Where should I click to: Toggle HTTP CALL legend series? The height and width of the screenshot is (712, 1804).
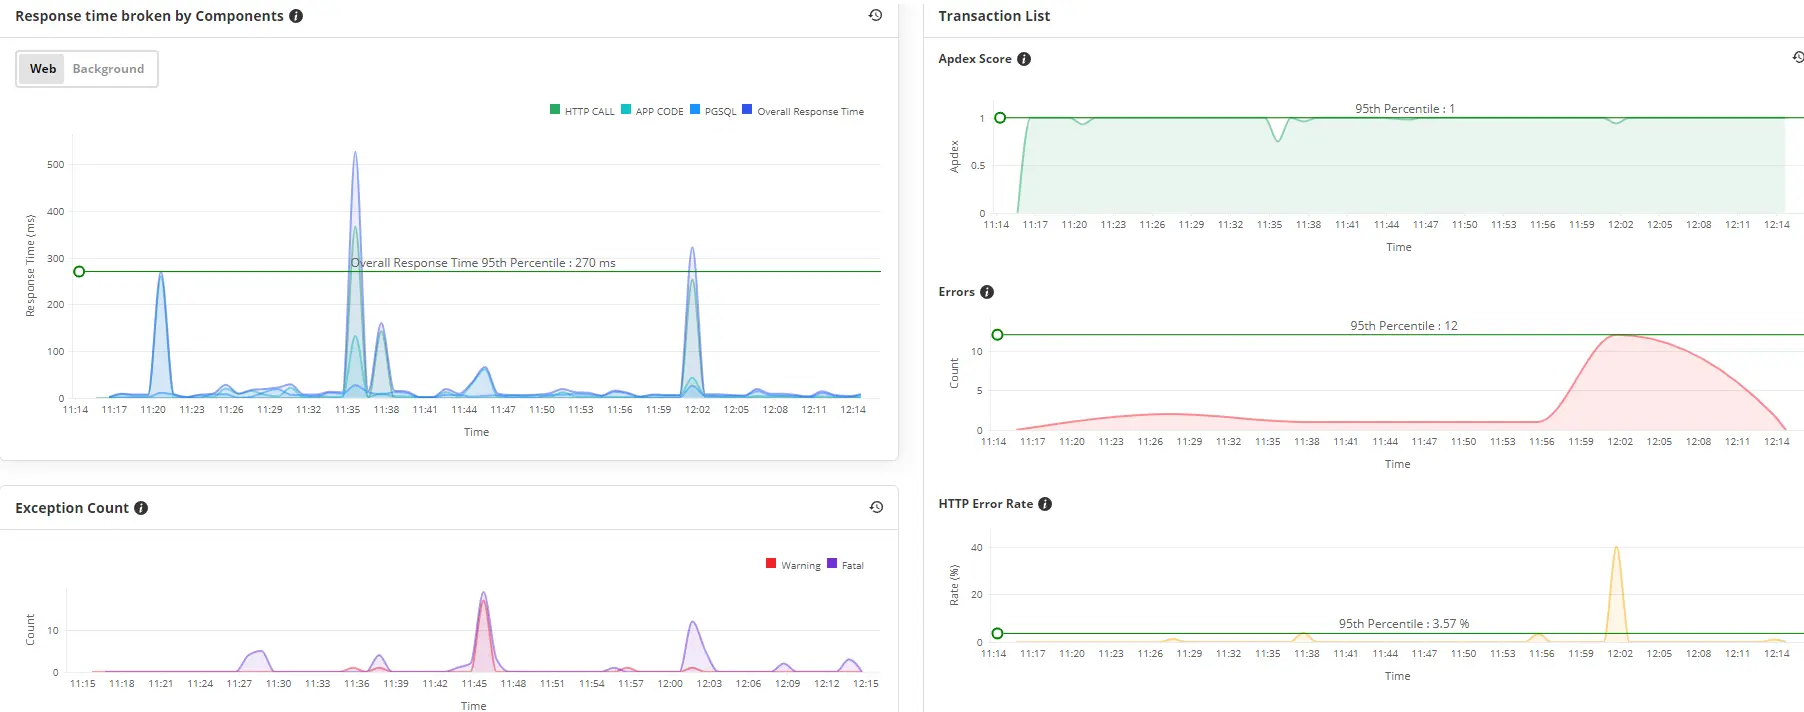point(582,111)
